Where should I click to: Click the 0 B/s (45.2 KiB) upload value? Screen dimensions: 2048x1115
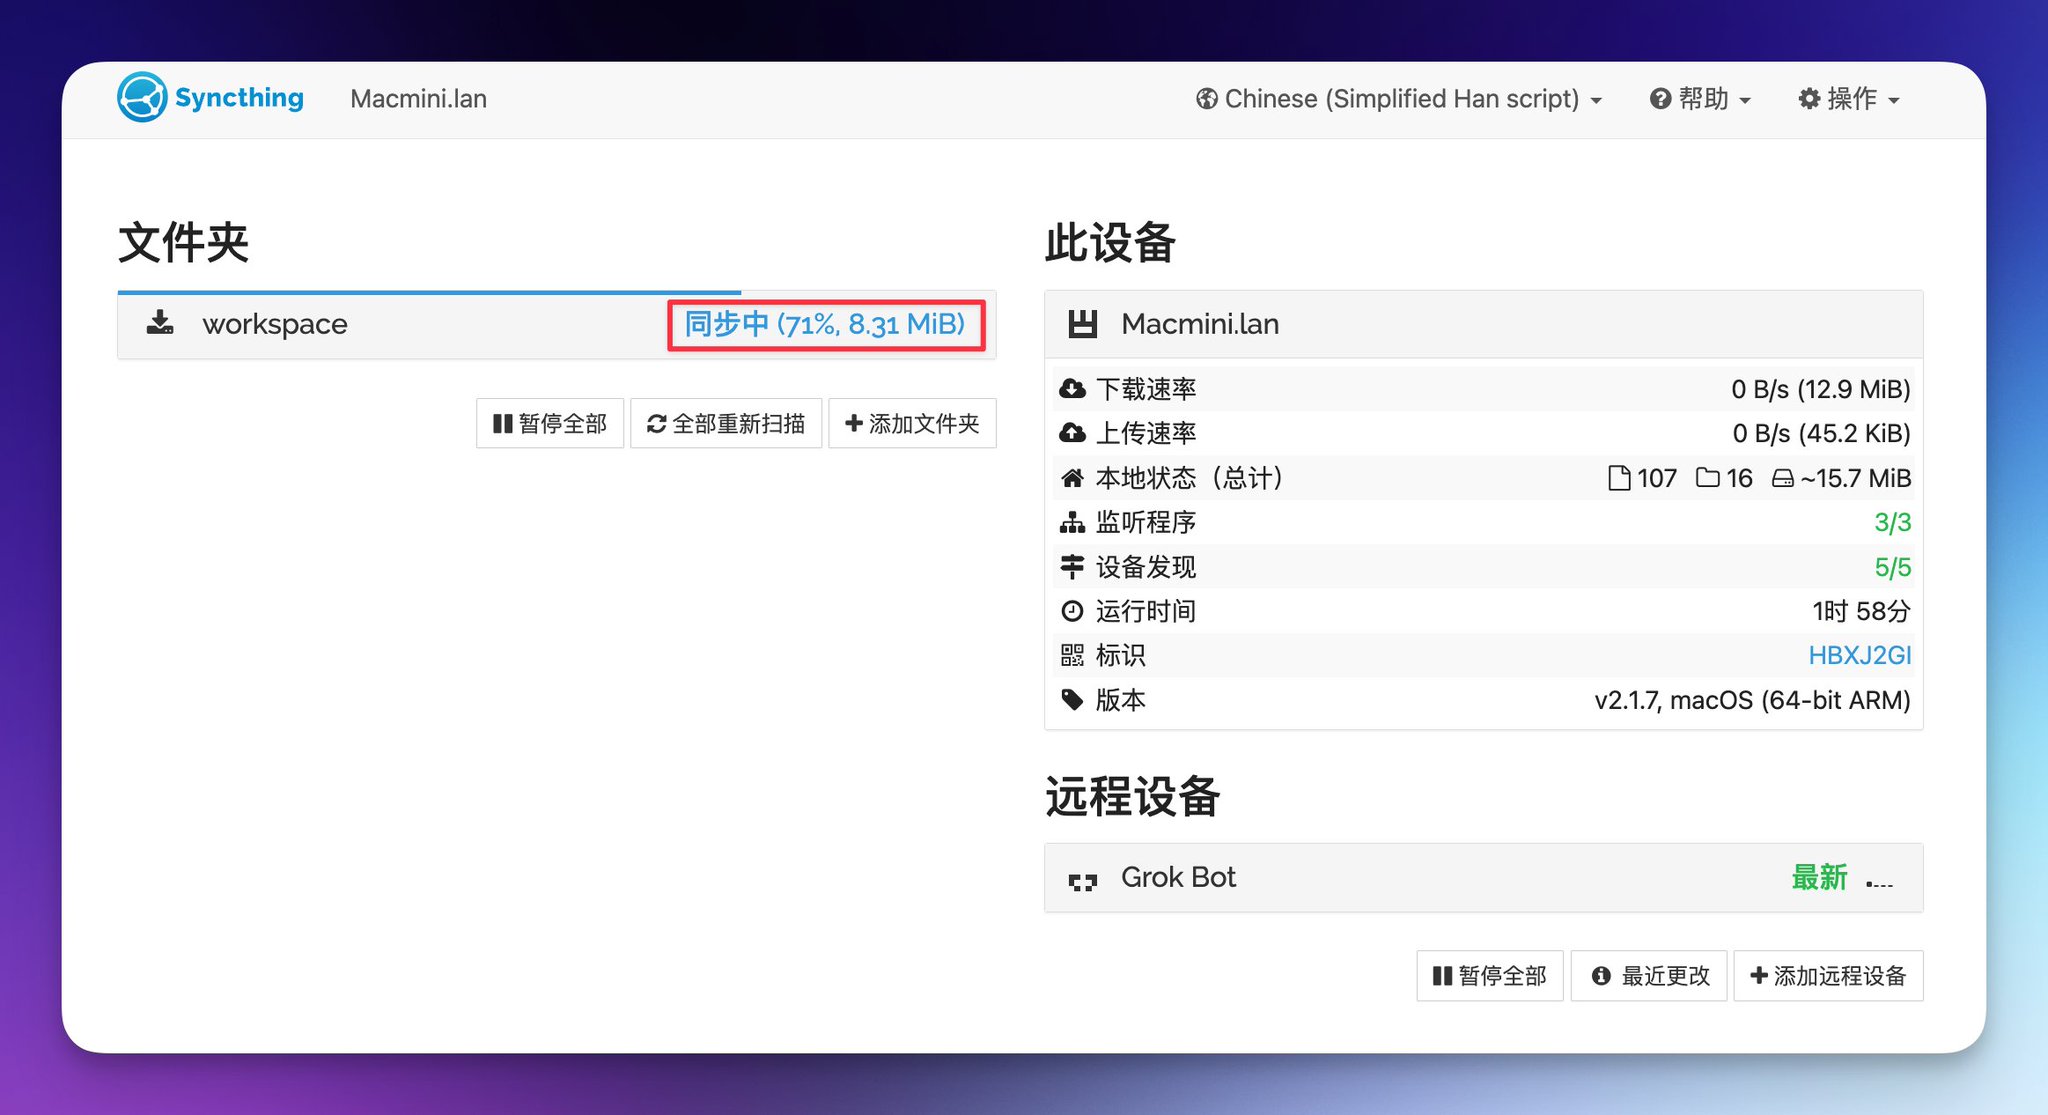click(x=1821, y=433)
